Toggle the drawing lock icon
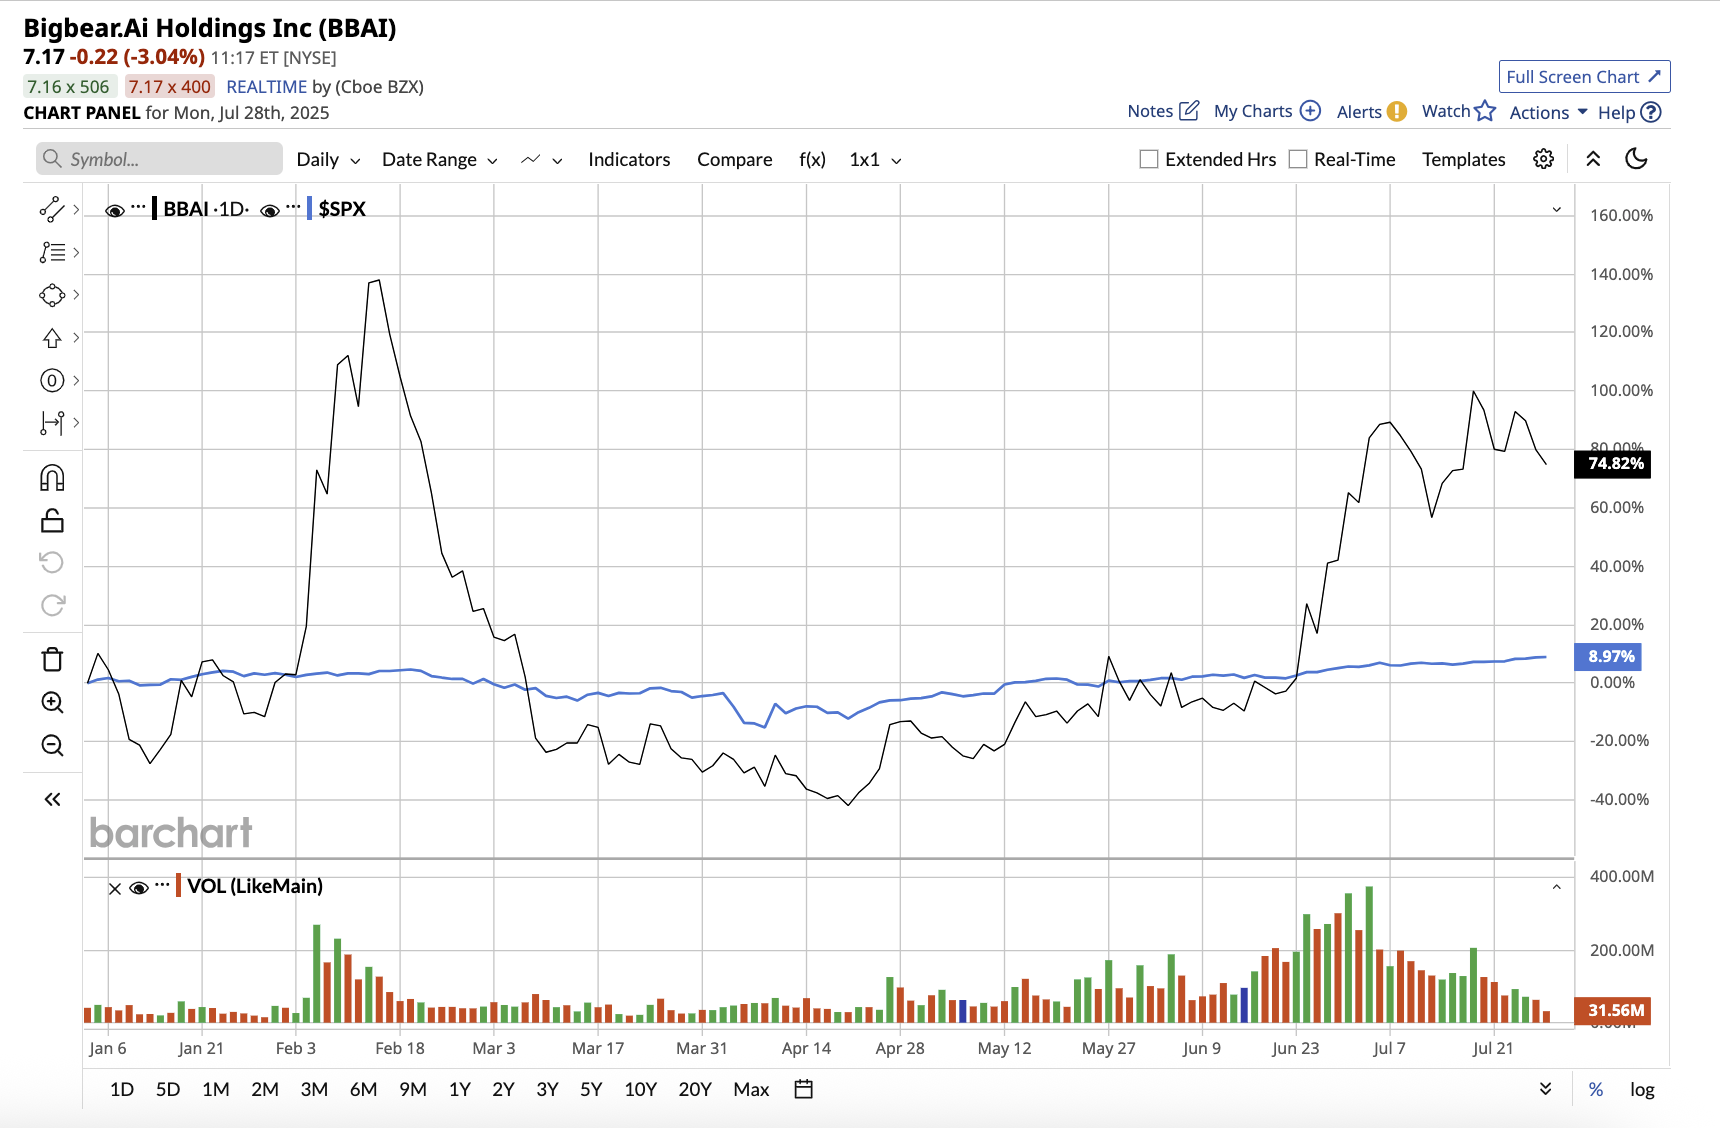Viewport: 1720px width, 1128px height. coord(52,520)
